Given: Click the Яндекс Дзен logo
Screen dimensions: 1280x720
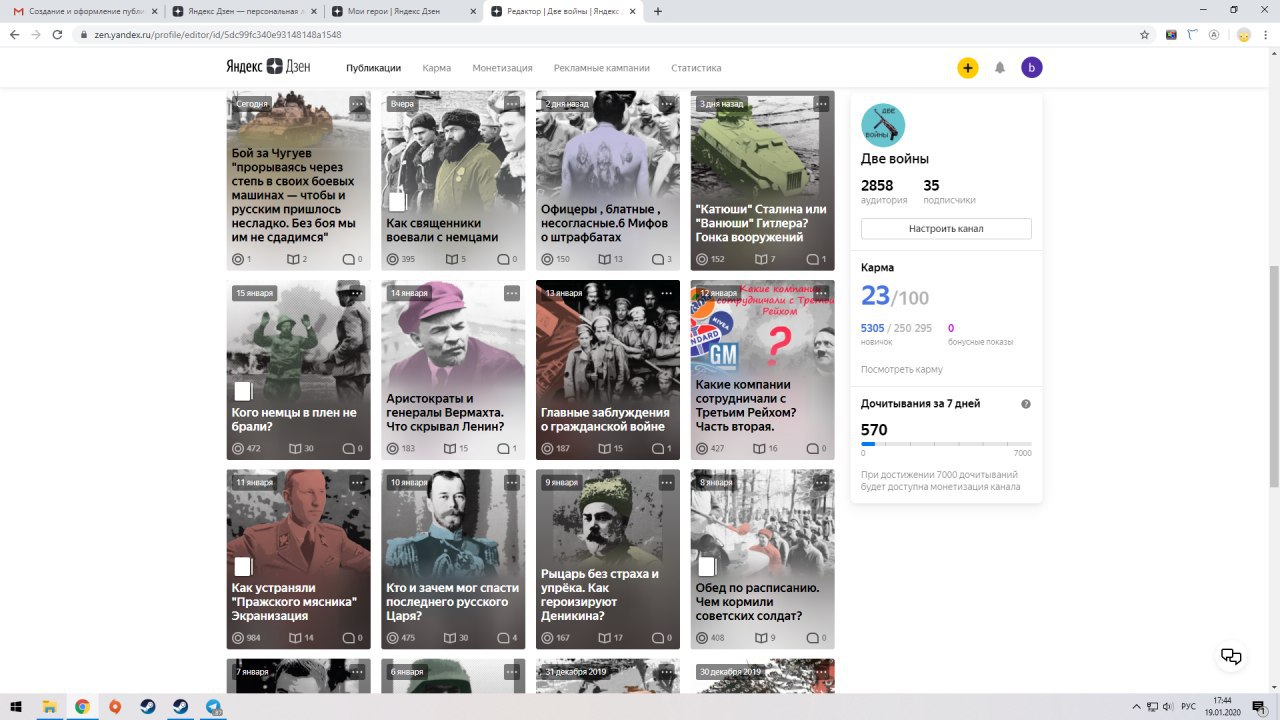Looking at the screenshot, I should pyautogui.click(x=268, y=67).
